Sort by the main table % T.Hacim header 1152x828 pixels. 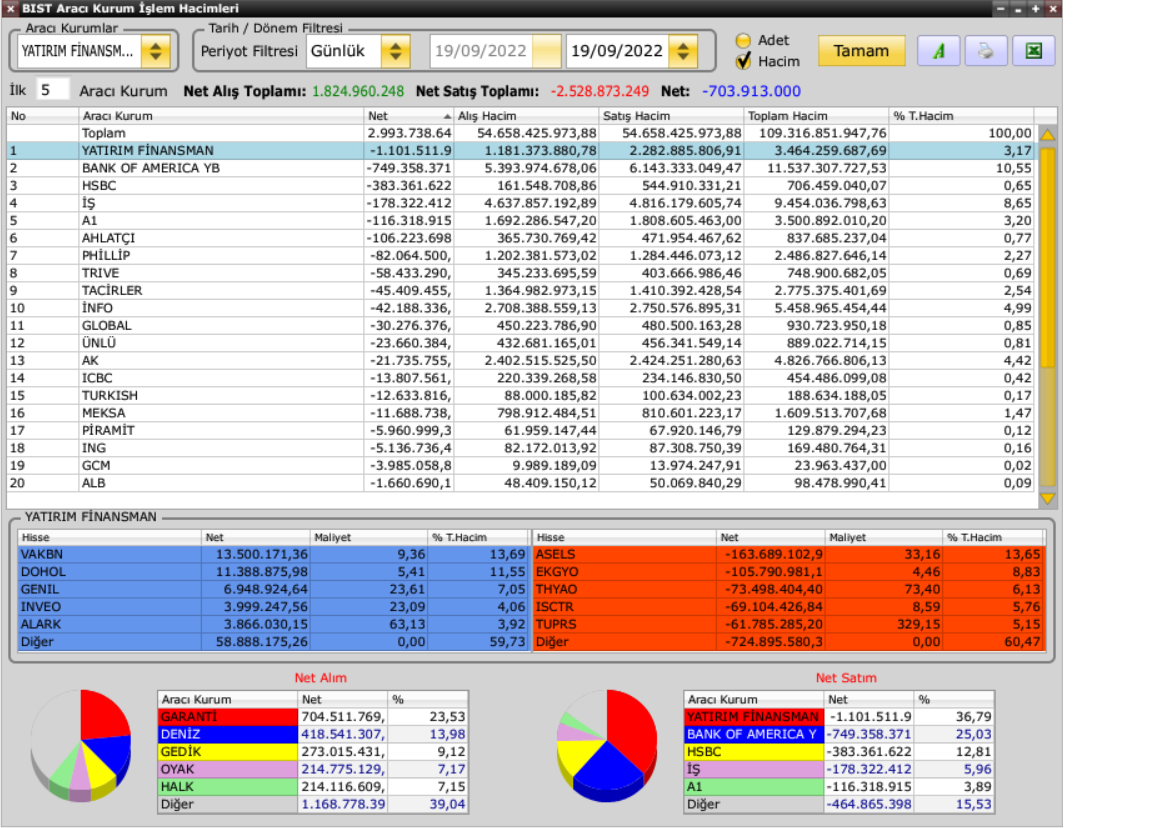tap(961, 116)
